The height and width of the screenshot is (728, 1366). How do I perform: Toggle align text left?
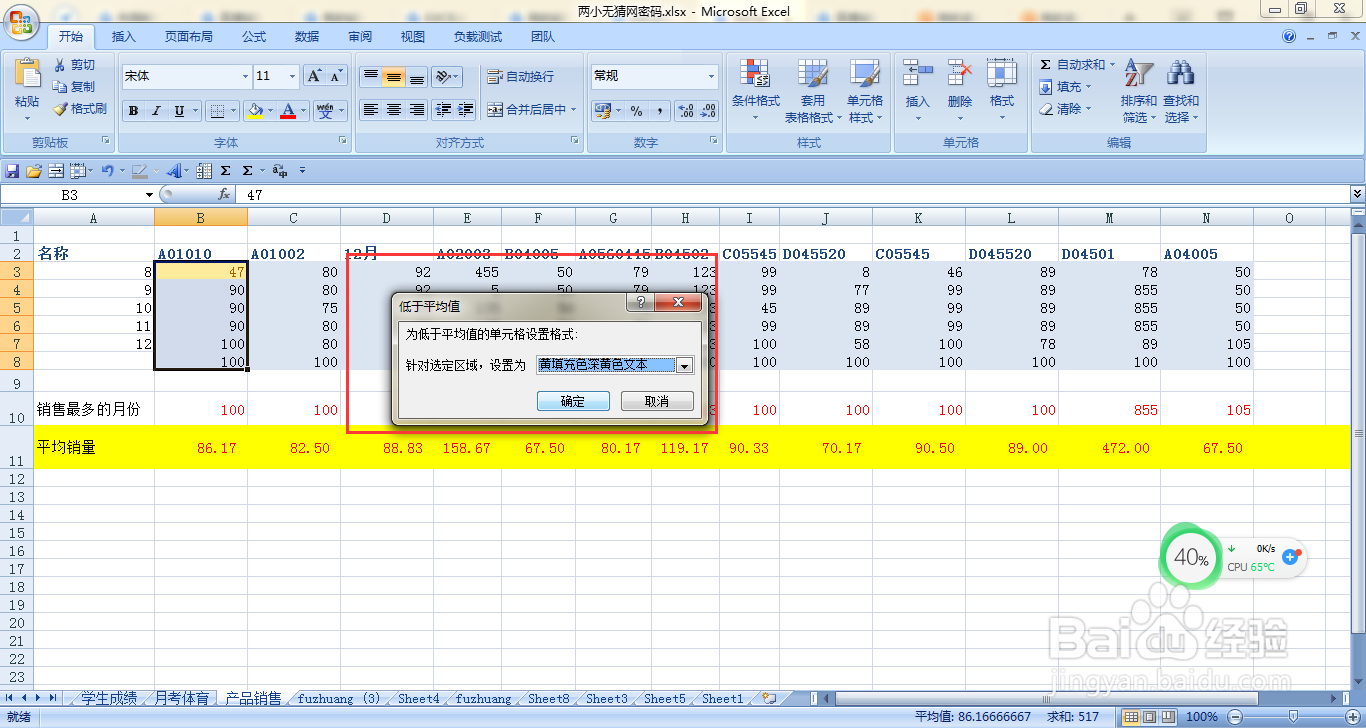(x=370, y=110)
